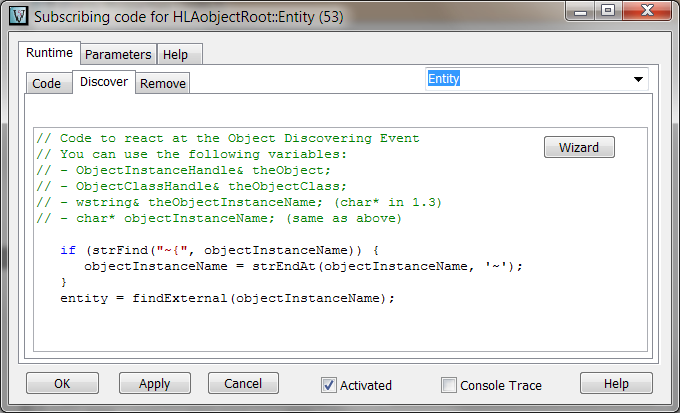Viewport: 680px width, 413px height.
Task: Maximize the Subscribing code window
Action: pyautogui.click(x=607, y=13)
